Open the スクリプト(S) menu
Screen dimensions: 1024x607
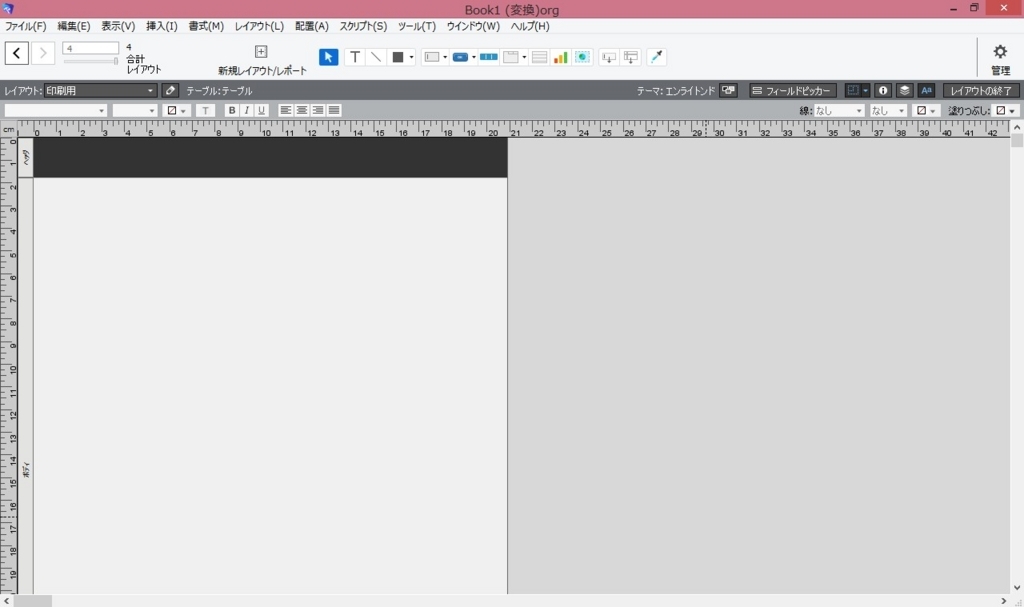tap(363, 26)
